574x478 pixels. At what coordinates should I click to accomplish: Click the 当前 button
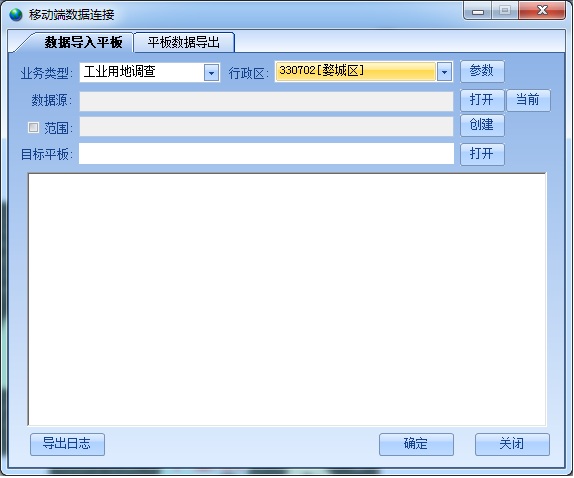528,100
